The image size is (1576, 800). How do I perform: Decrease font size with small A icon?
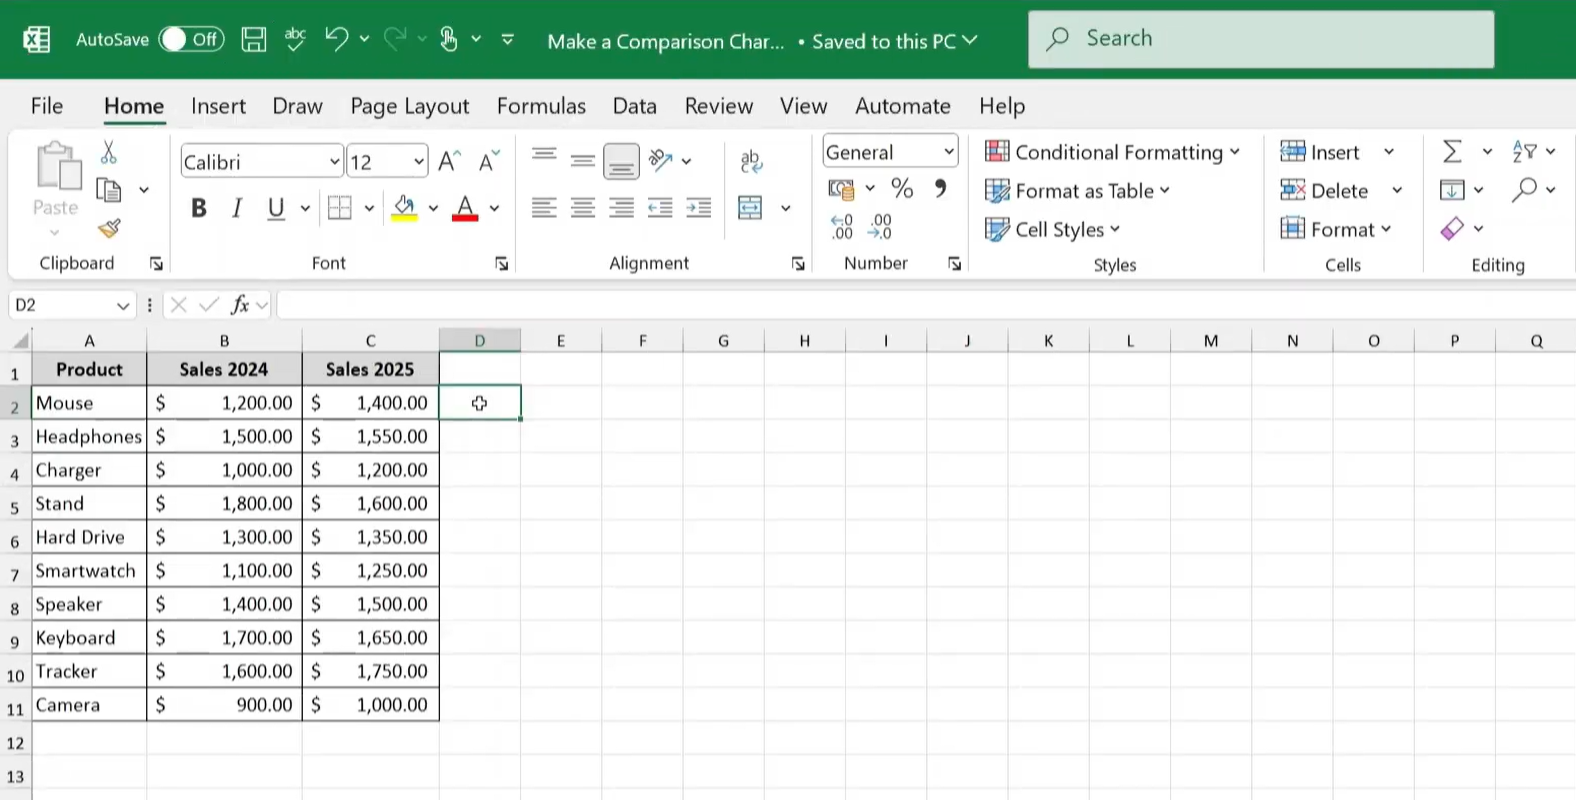point(489,161)
